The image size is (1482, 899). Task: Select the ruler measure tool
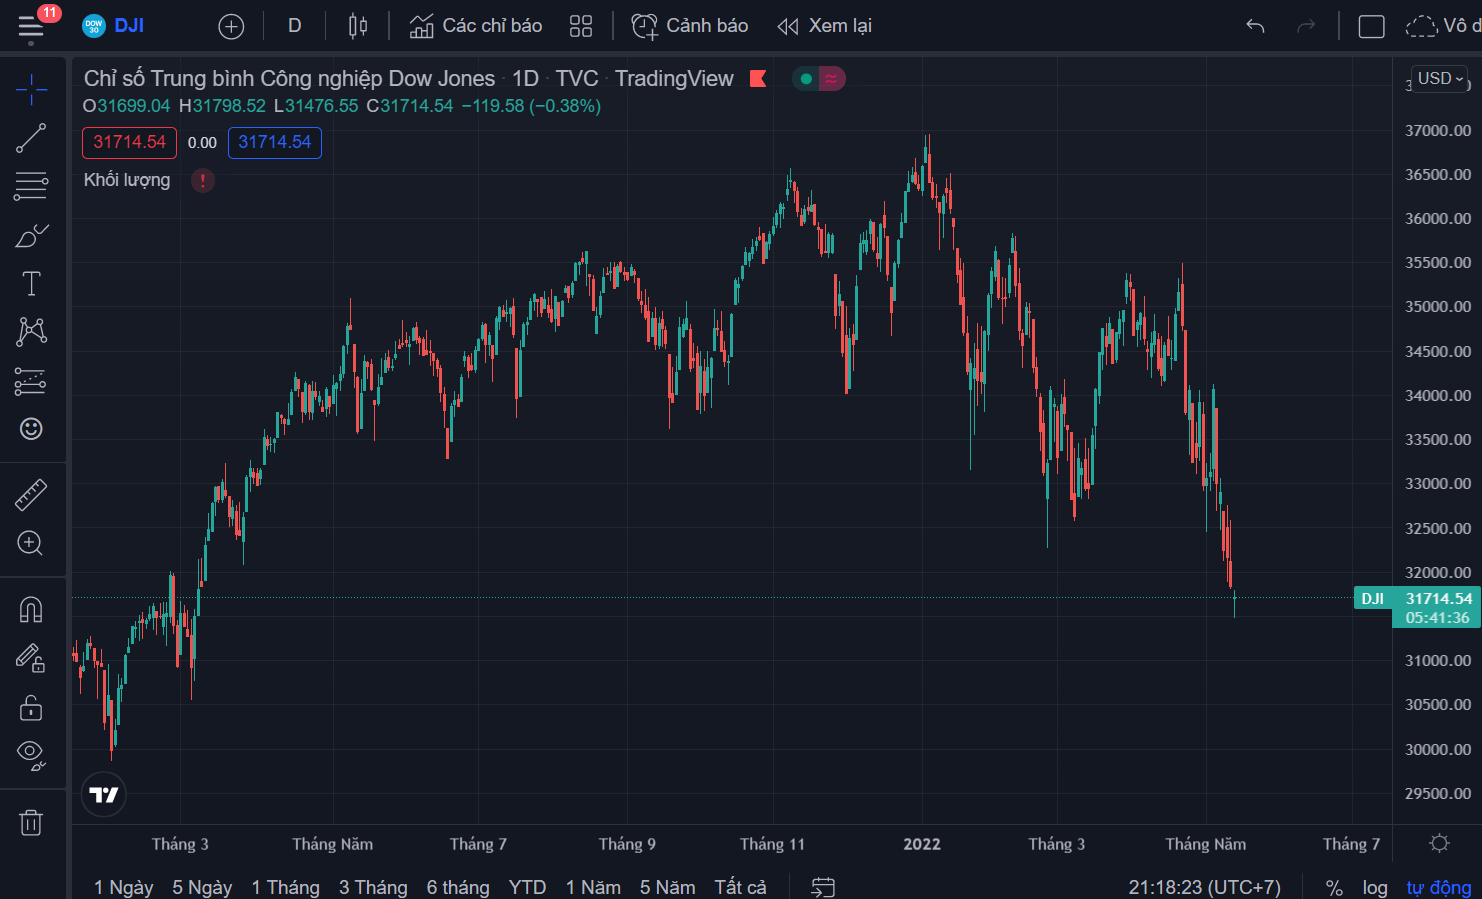(31, 495)
